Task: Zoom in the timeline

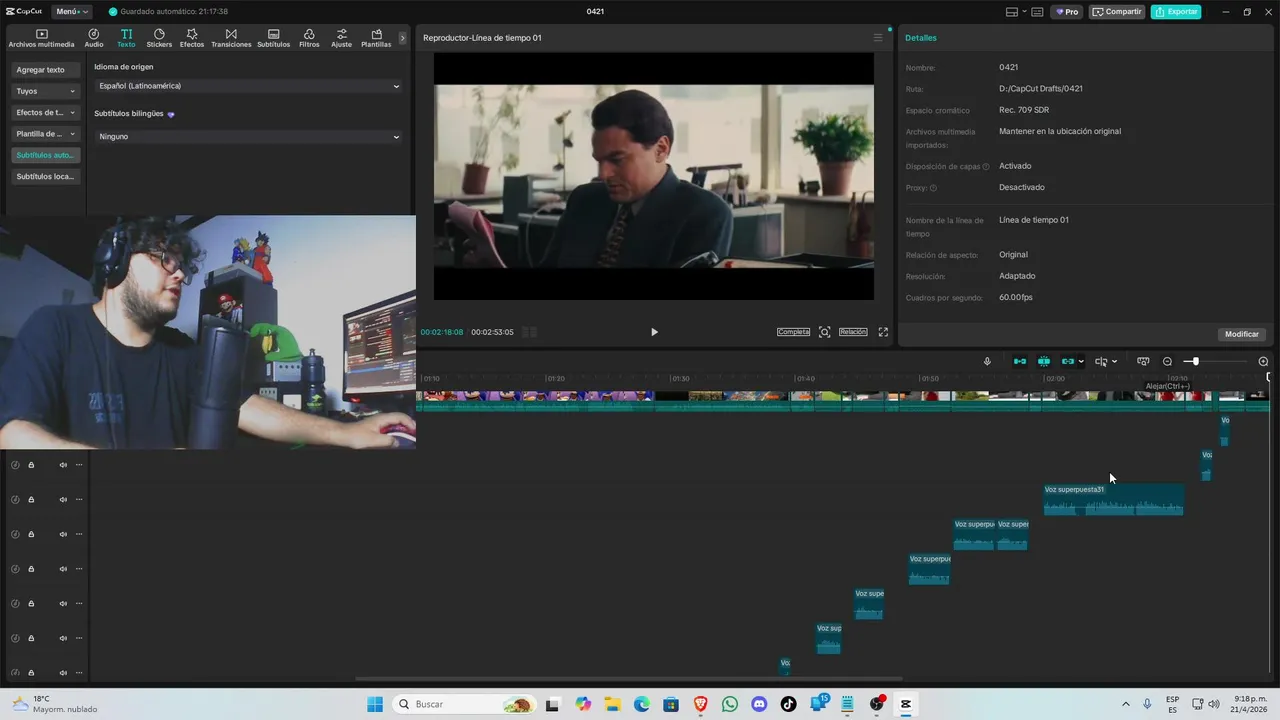Action: (1263, 361)
